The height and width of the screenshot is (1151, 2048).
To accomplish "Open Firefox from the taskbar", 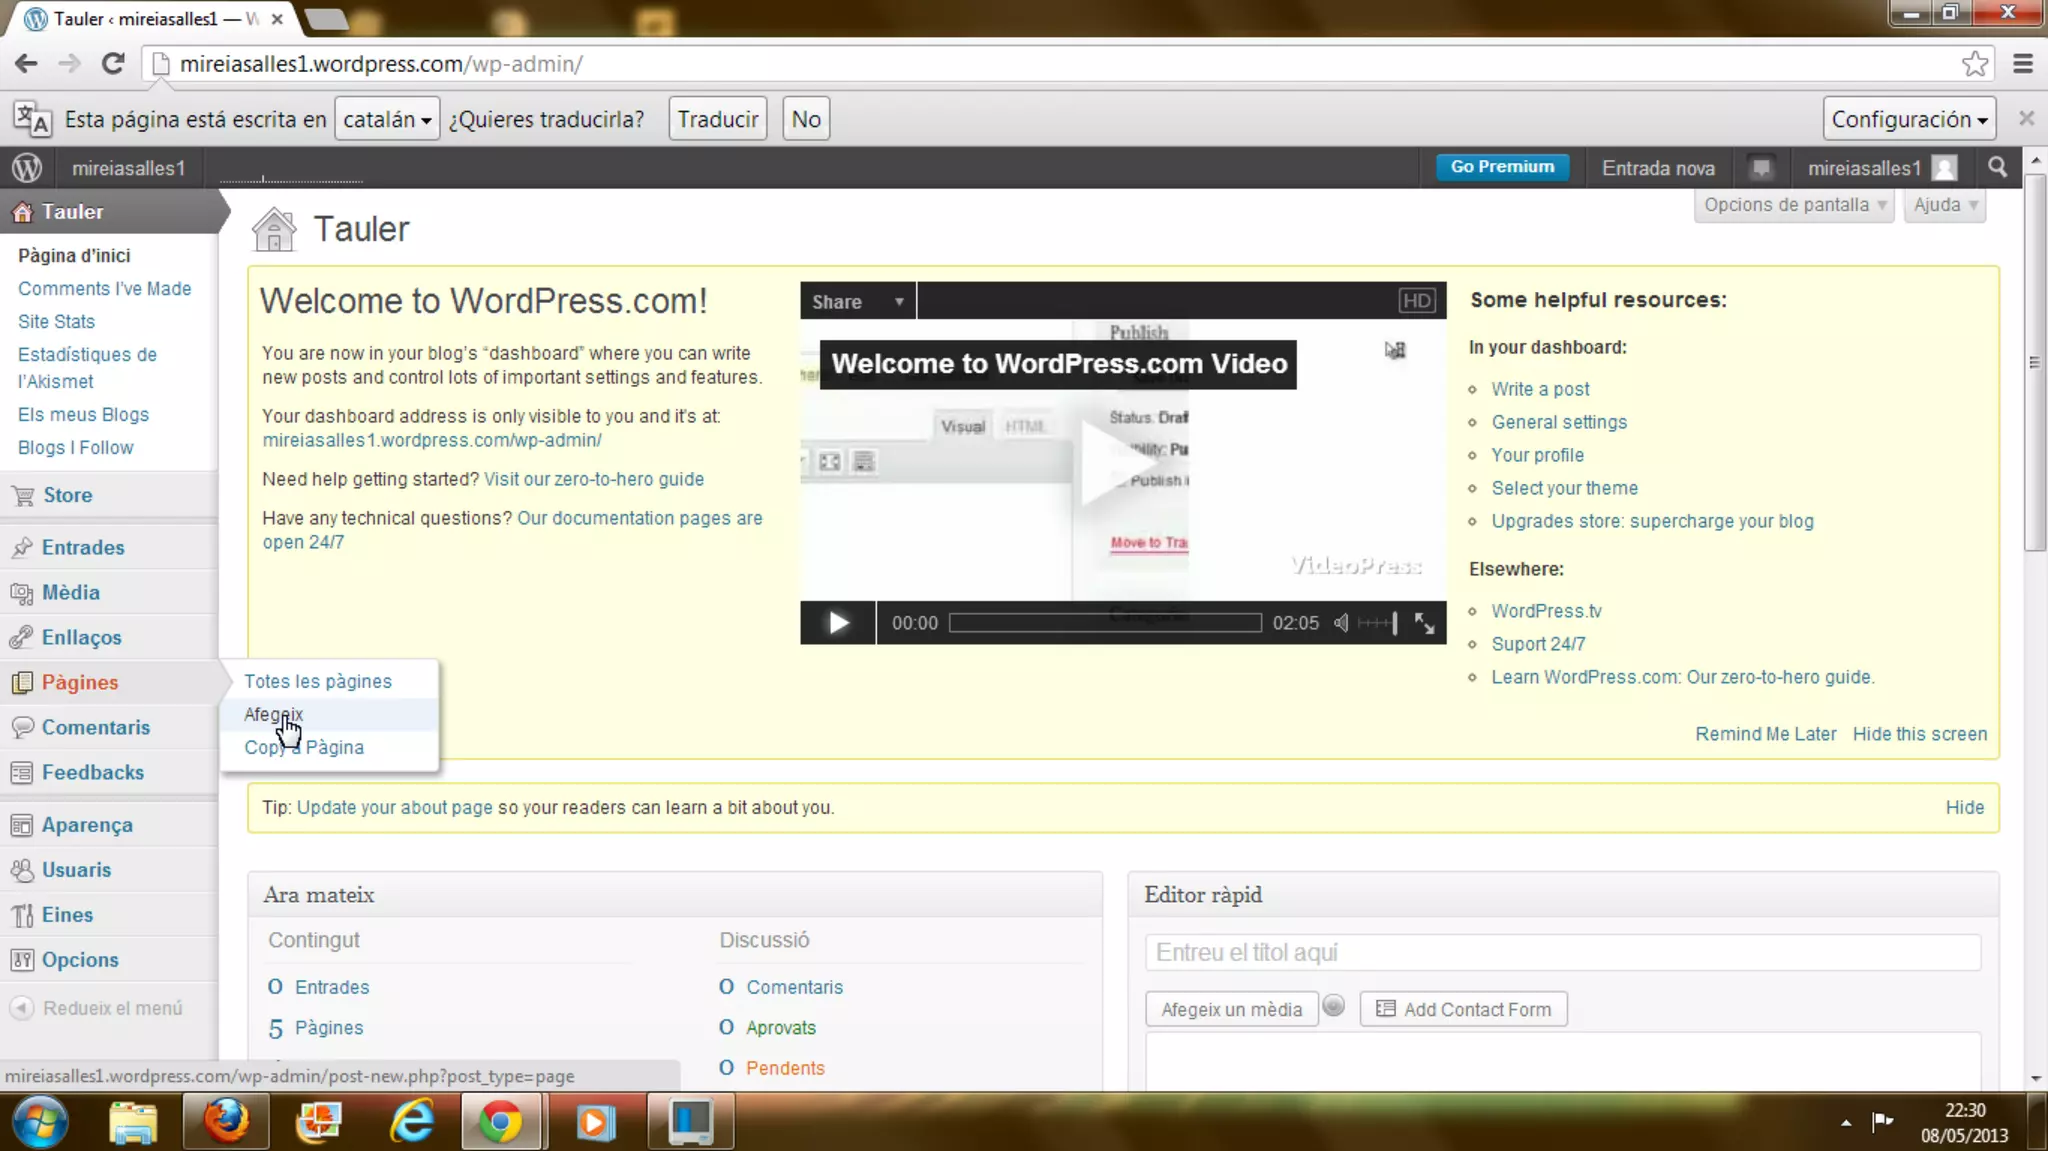I will click(x=227, y=1121).
